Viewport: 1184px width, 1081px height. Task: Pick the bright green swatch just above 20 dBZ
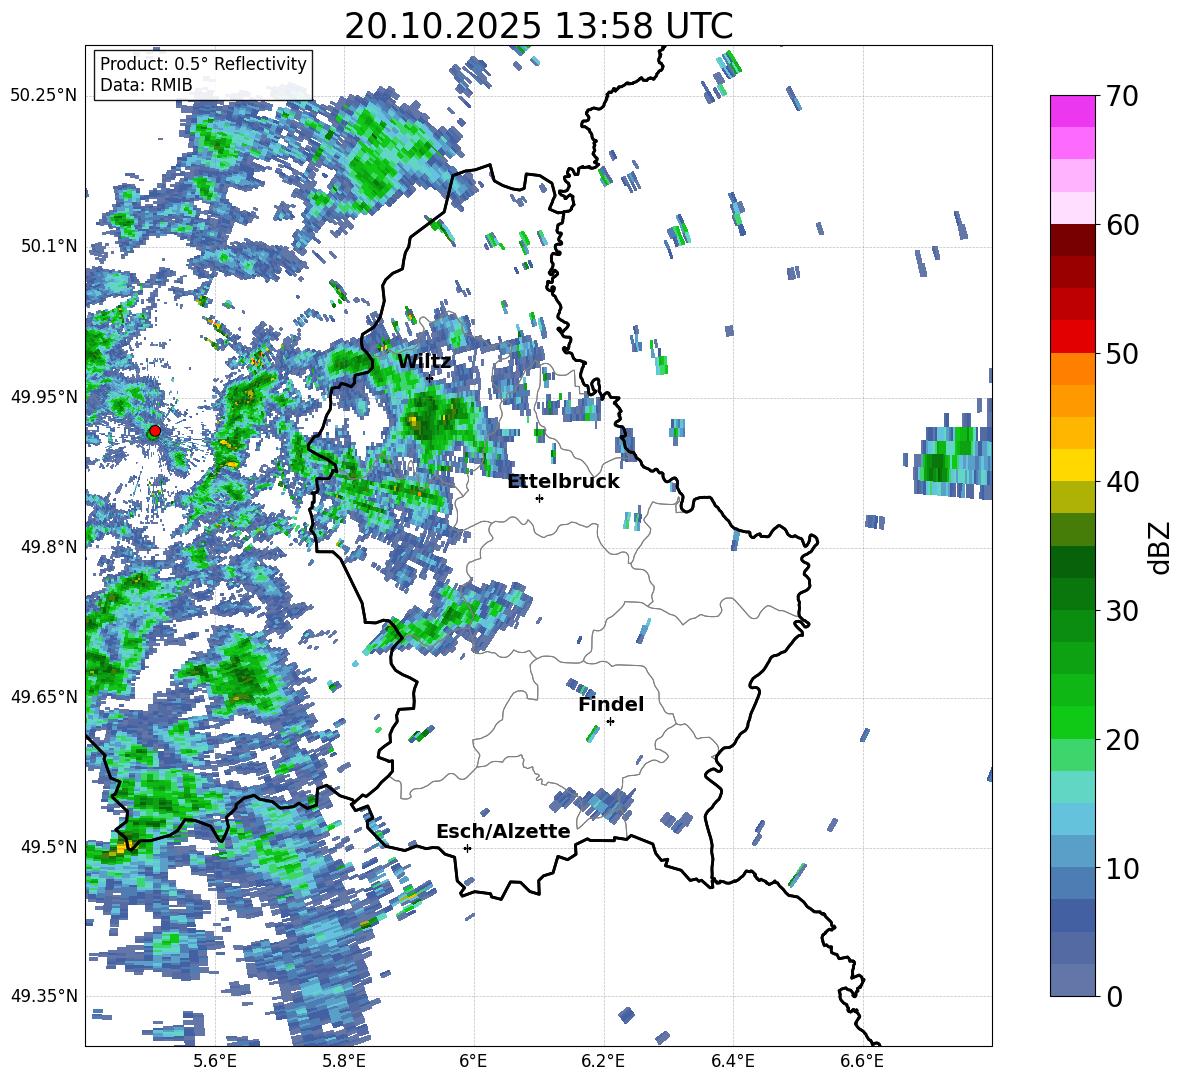coord(1072,722)
